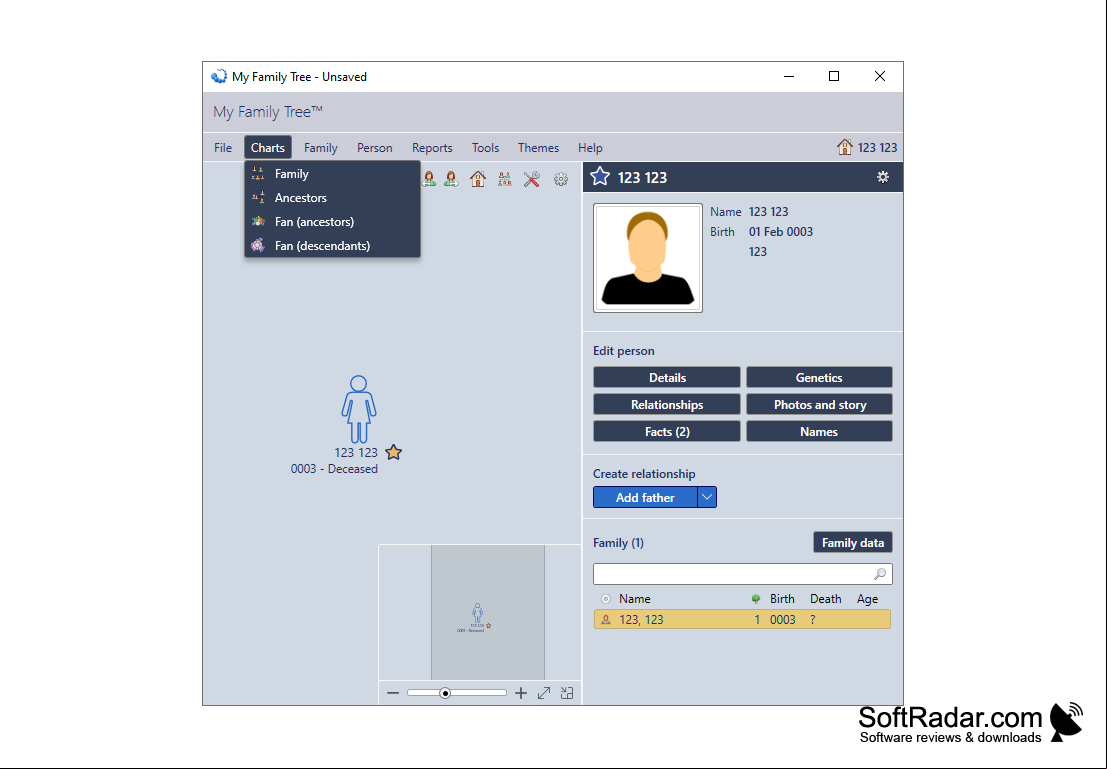Viewport: 1107px width, 769px height.
Task: Zoom out with the minus icon
Action: pyautogui.click(x=393, y=693)
